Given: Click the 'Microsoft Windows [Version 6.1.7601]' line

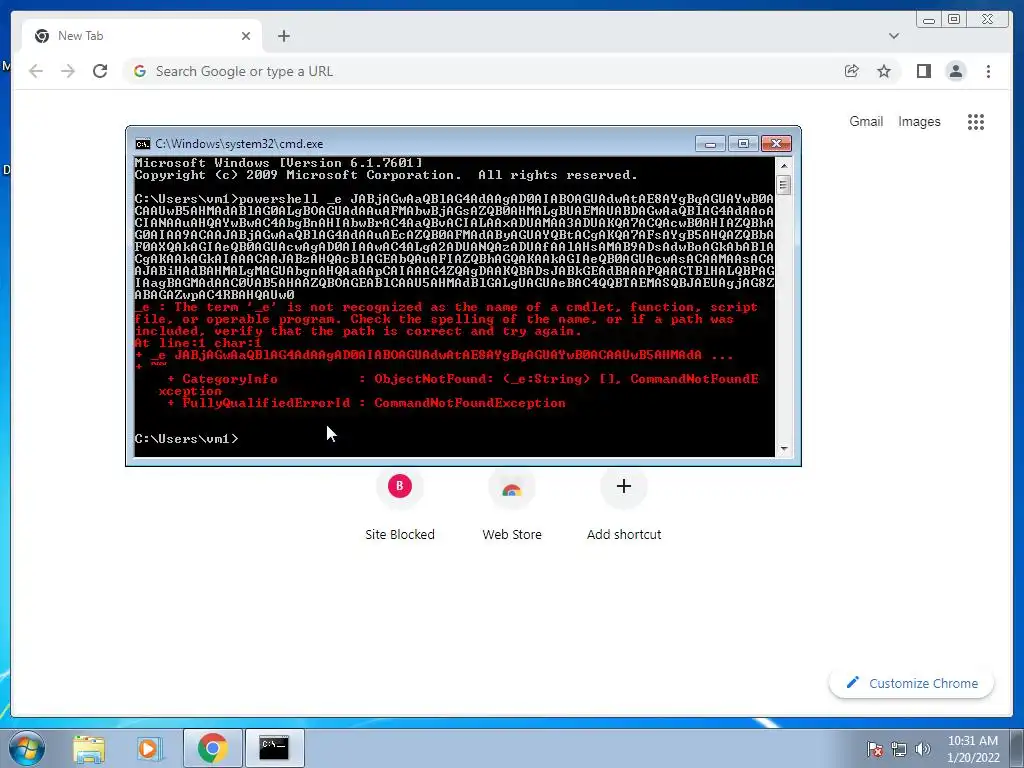Looking at the screenshot, I should click(x=278, y=163).
